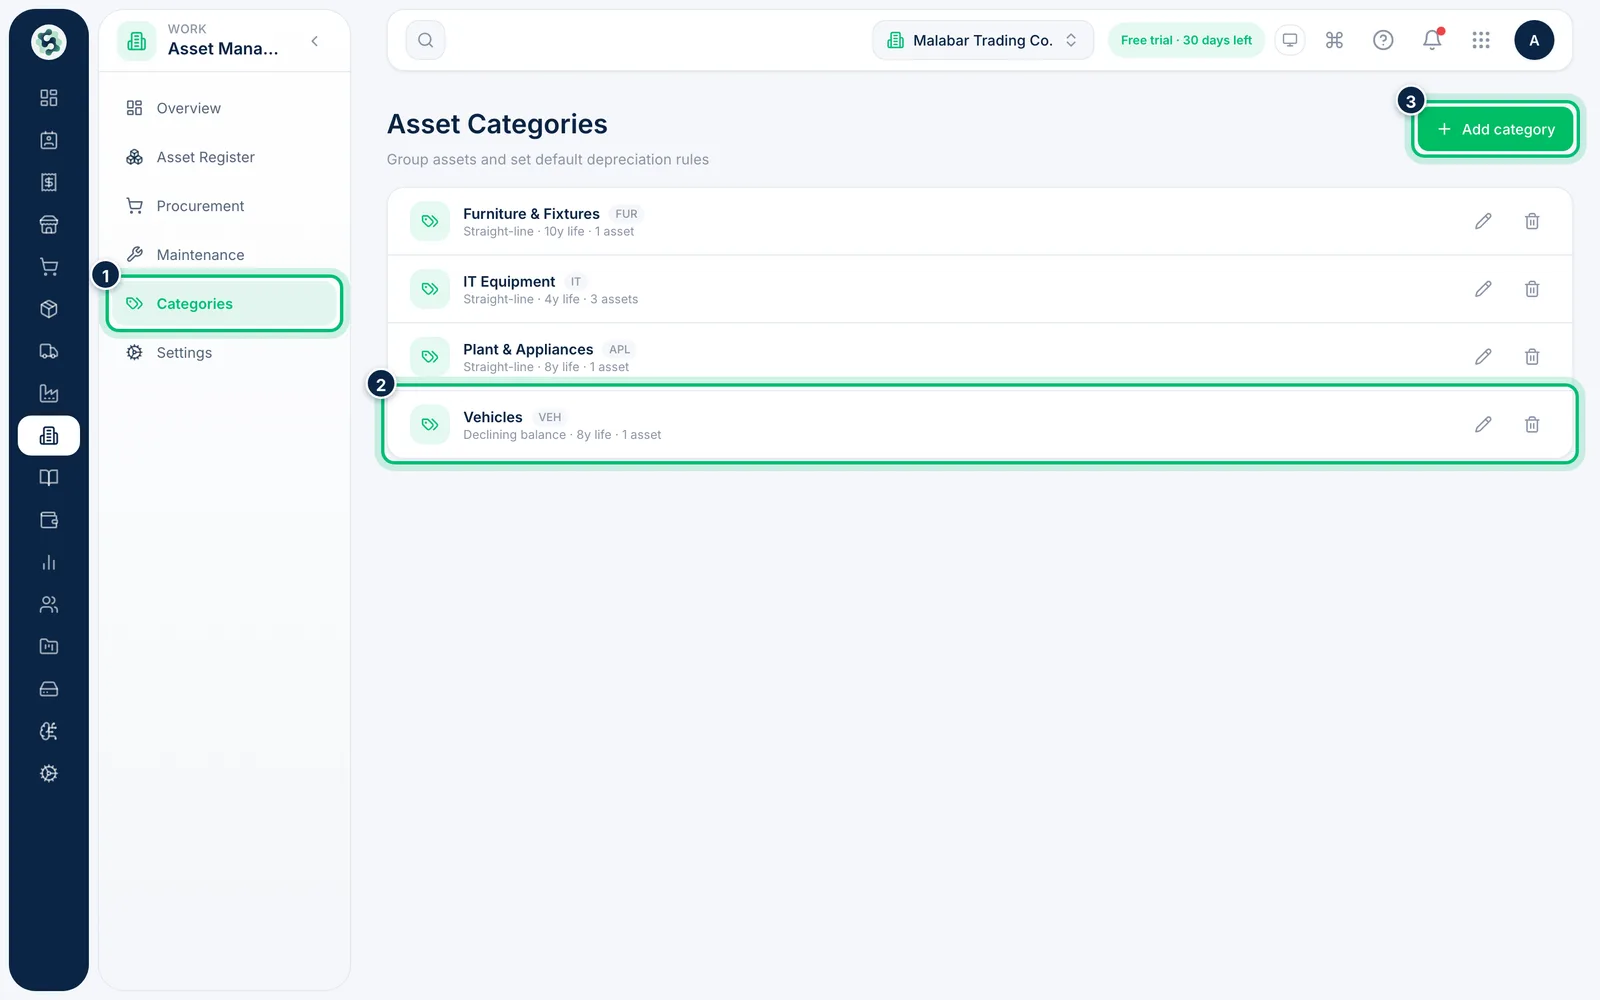Open the wallet icon in the left rail
The width and height of the screenshot is (1600, 1000).
pos(48,520)
